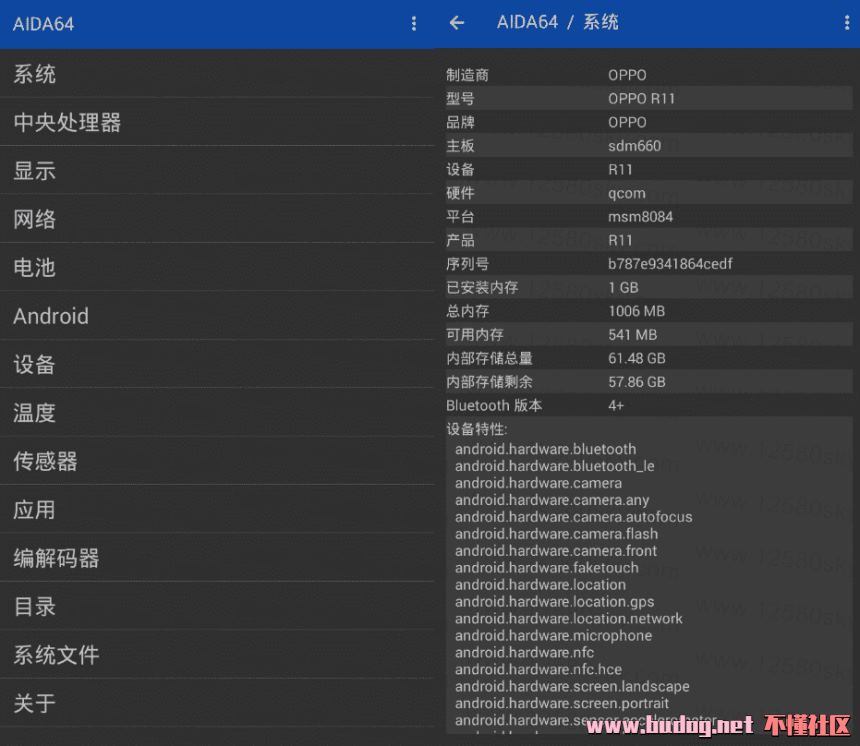860x746 pixels.
Task: Select the 制造商 OPPO row
Action: coord(649,75)
